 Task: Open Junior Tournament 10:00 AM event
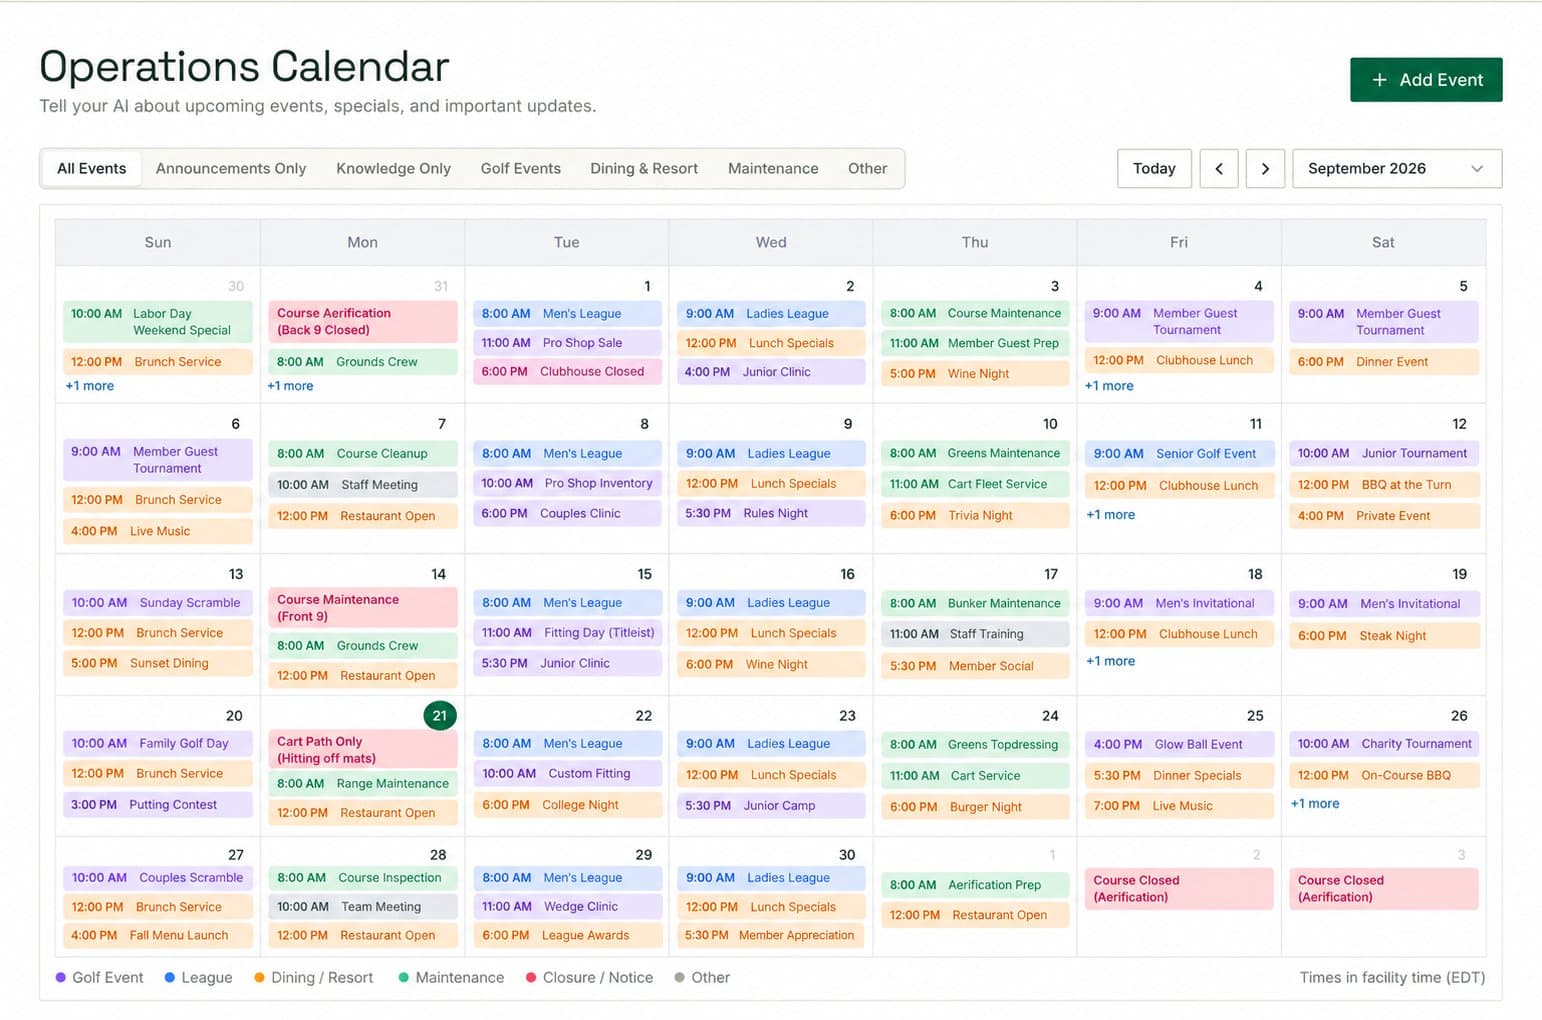pos(1383,454)
